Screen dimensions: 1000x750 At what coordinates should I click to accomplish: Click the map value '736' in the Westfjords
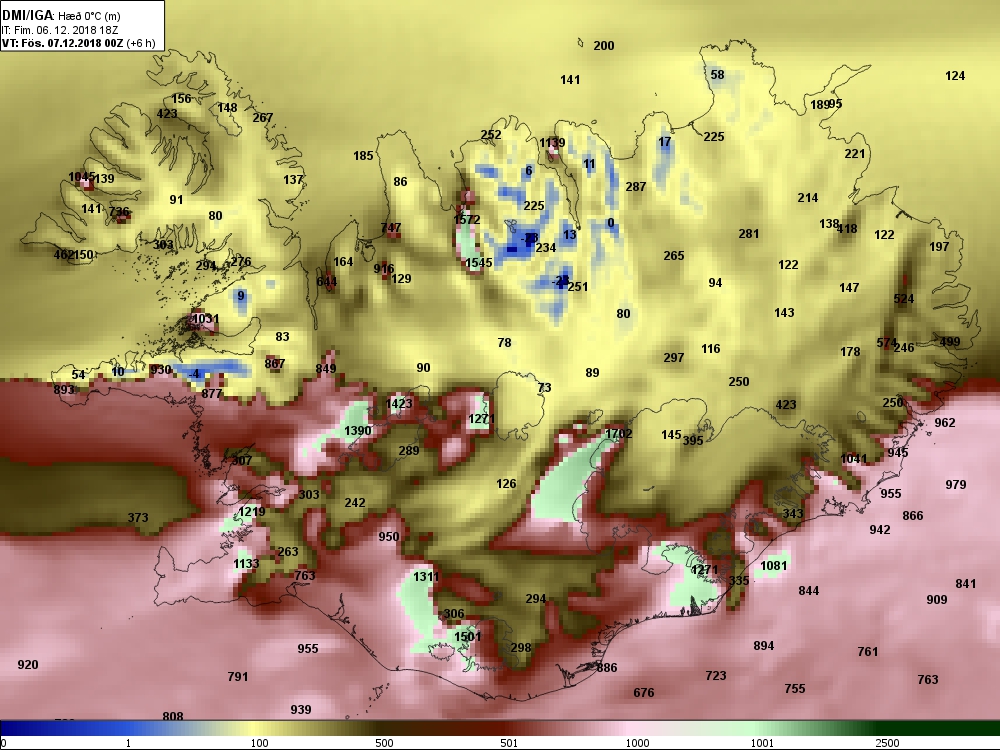(119, 212)
